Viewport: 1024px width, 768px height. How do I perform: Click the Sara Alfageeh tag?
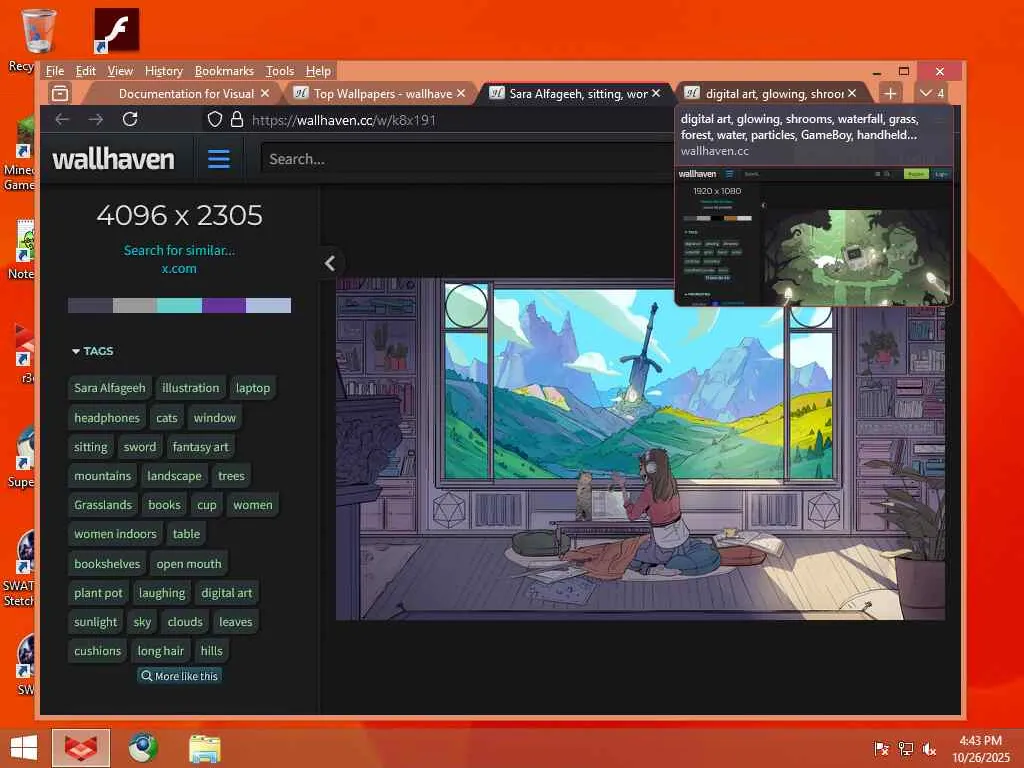coord(110,388)
